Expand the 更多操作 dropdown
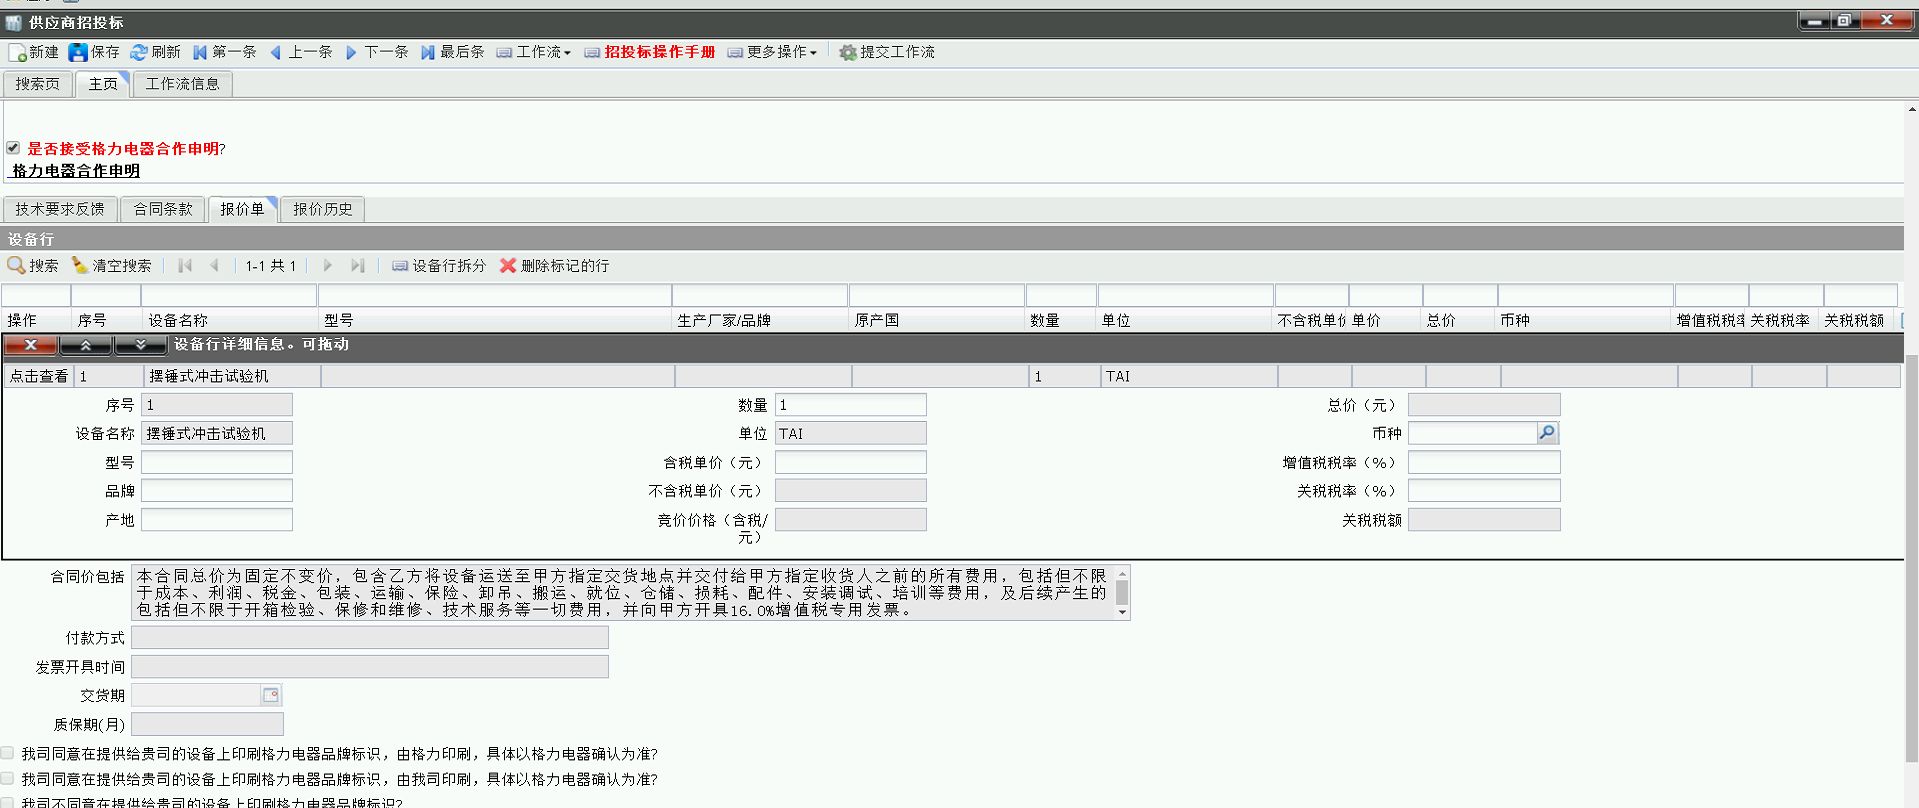The image size is (1919, 808). (x=772, y=52)
